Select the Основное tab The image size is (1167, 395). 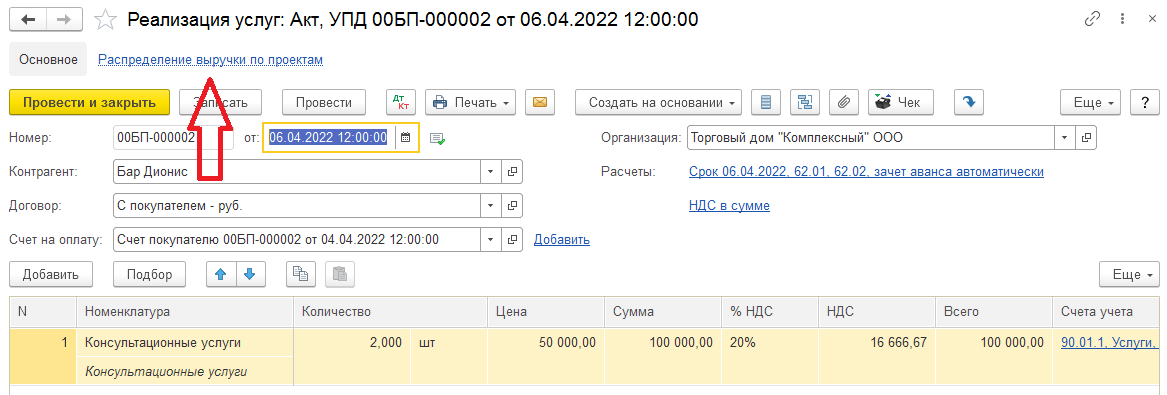pyautogui.click(x=48, y=60)
